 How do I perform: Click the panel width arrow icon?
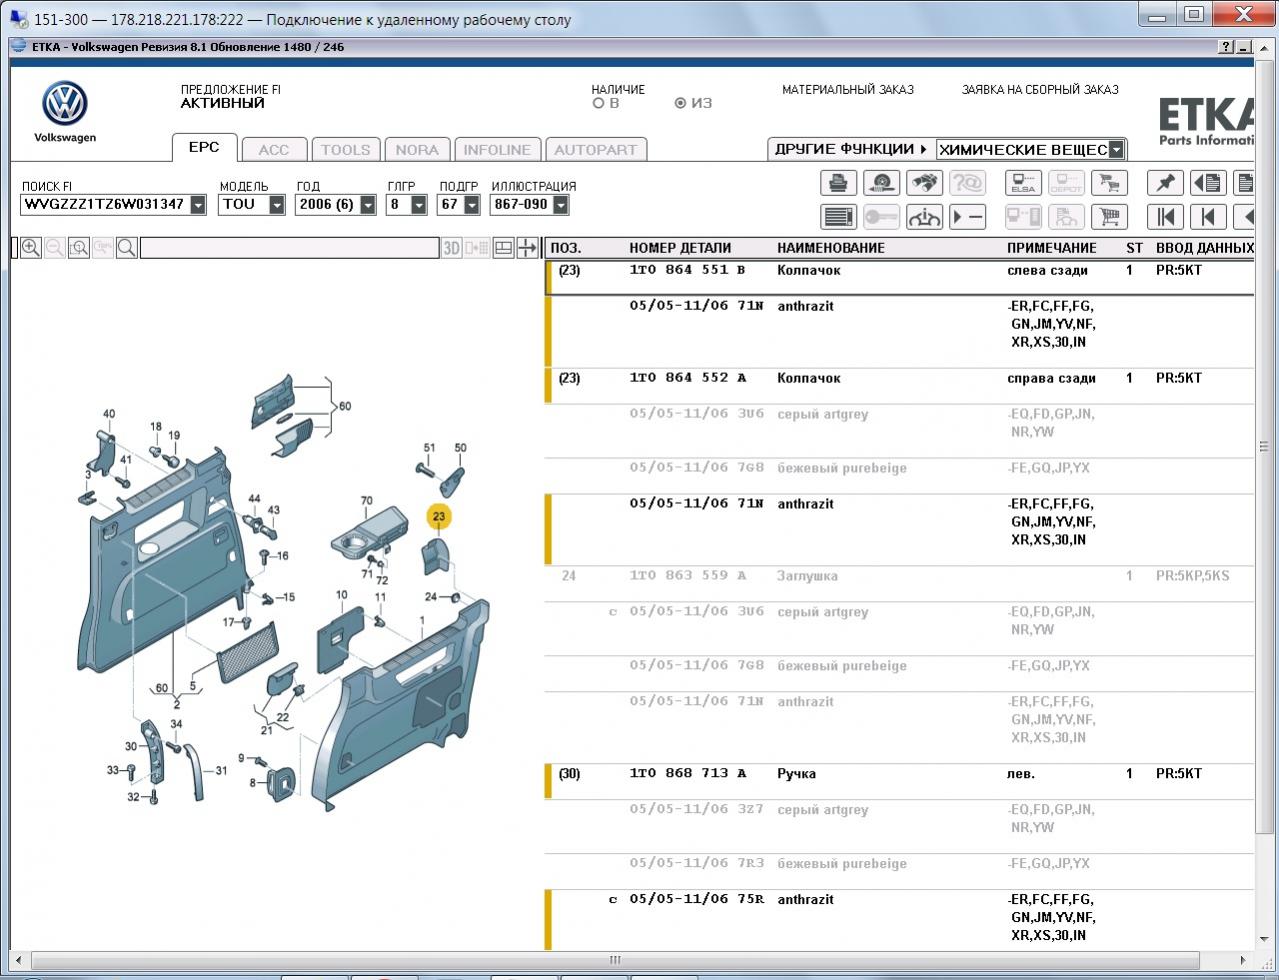tap(528, 248)
